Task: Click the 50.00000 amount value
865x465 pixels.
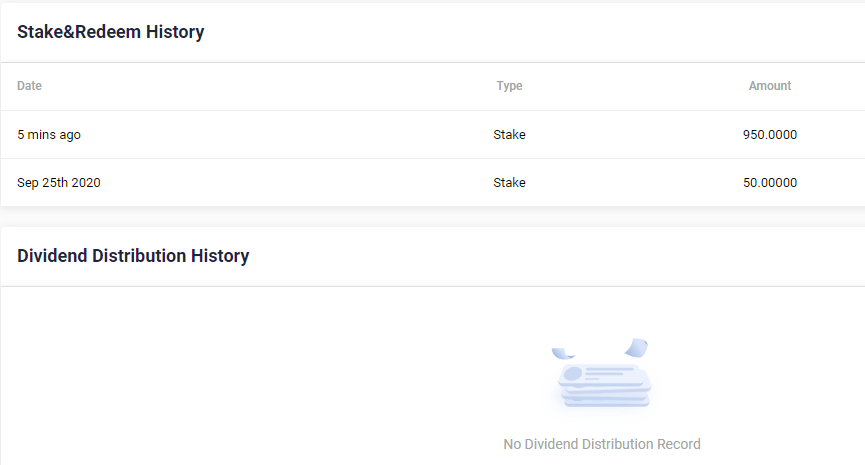Action: point(770,183)
